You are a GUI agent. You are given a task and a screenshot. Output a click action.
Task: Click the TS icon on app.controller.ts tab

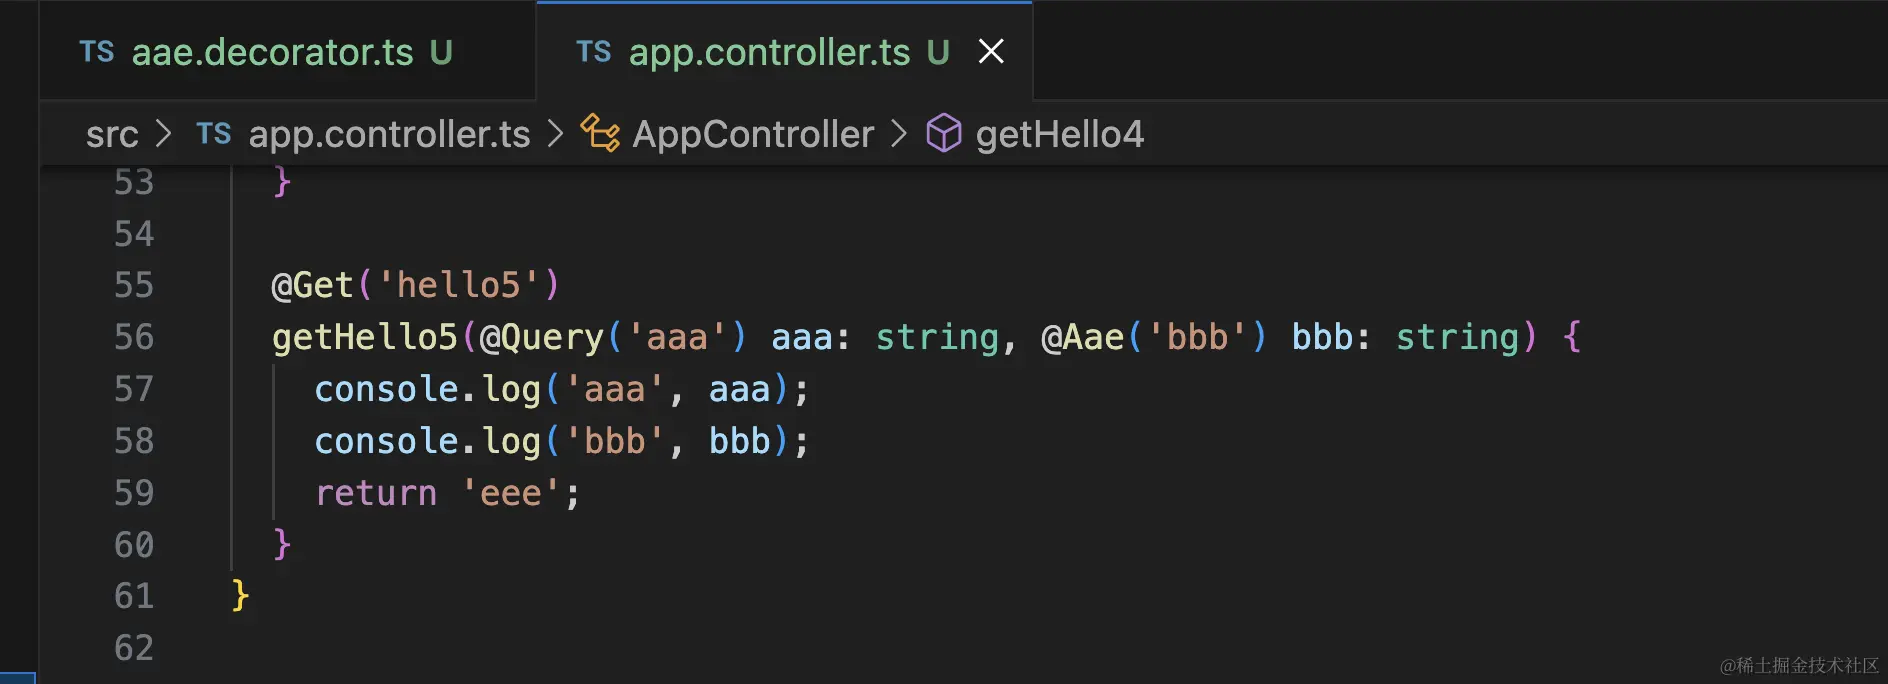594,52
